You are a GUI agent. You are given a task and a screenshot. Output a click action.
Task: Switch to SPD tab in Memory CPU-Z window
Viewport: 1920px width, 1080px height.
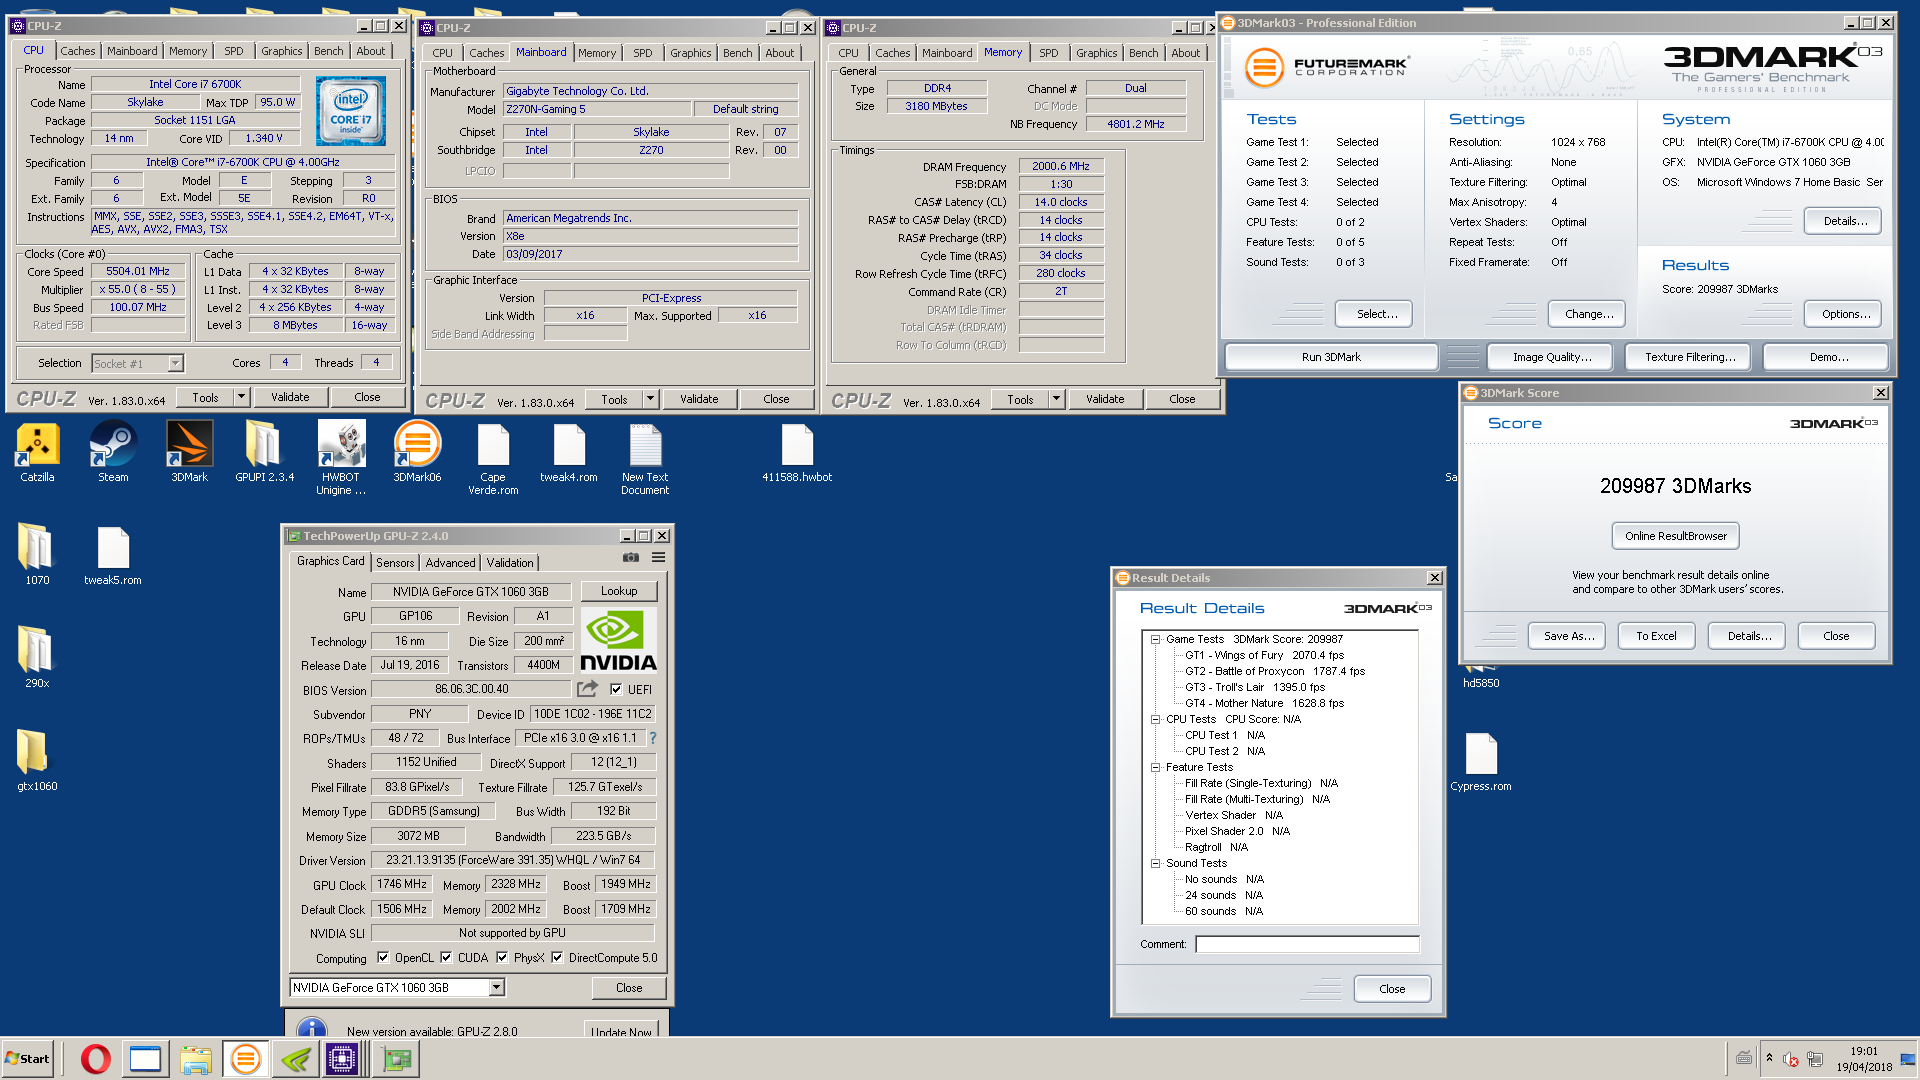tap(1048, 53)
